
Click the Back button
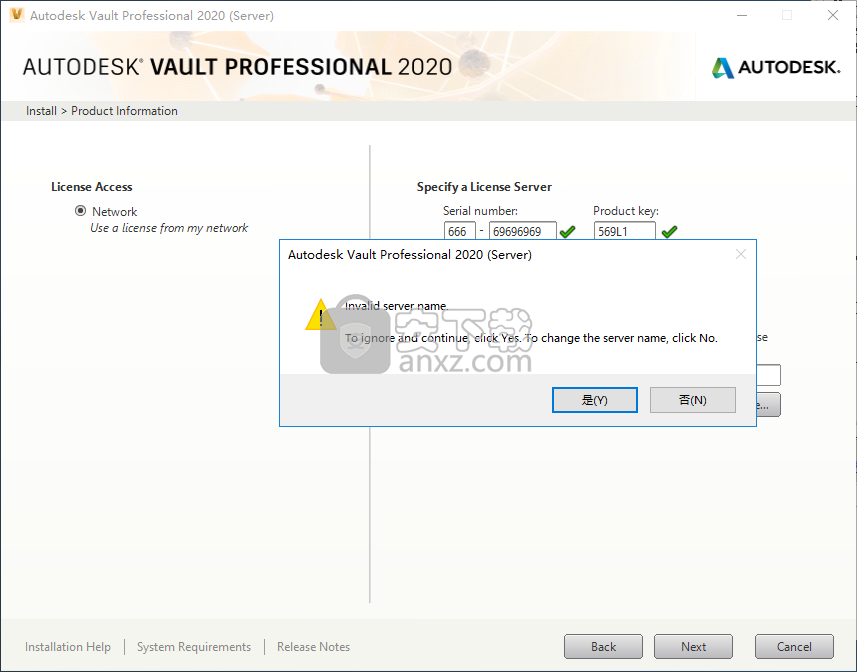[603, 647]
